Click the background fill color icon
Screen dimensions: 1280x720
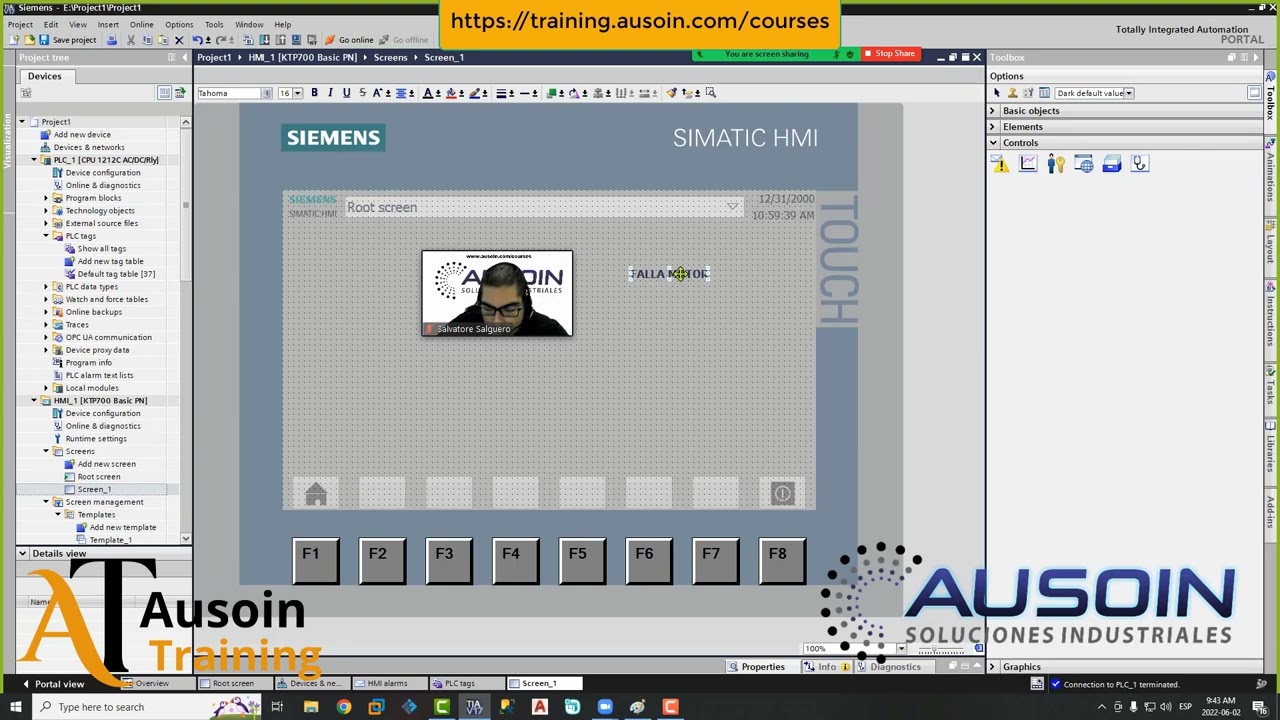pyautogui.click(x=451, y=93)
